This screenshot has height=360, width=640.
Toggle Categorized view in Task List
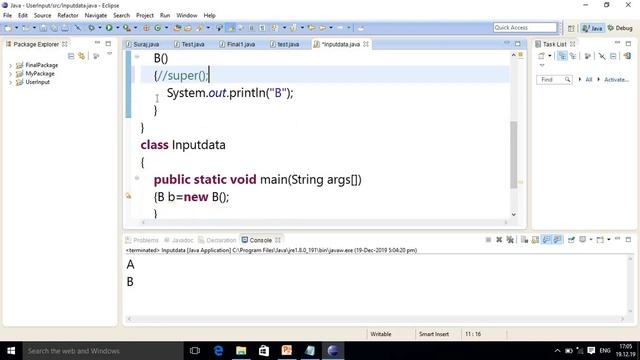point(562,56)
